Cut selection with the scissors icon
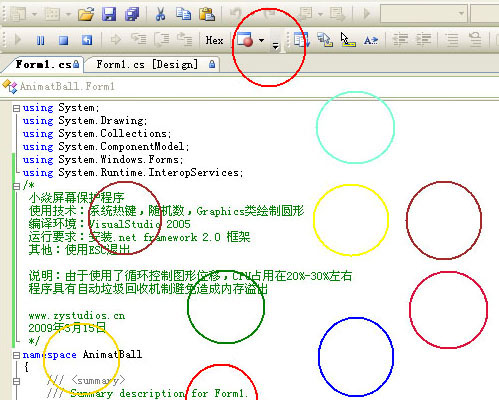Screen dimensions: 499x400 tap(161, 15)
